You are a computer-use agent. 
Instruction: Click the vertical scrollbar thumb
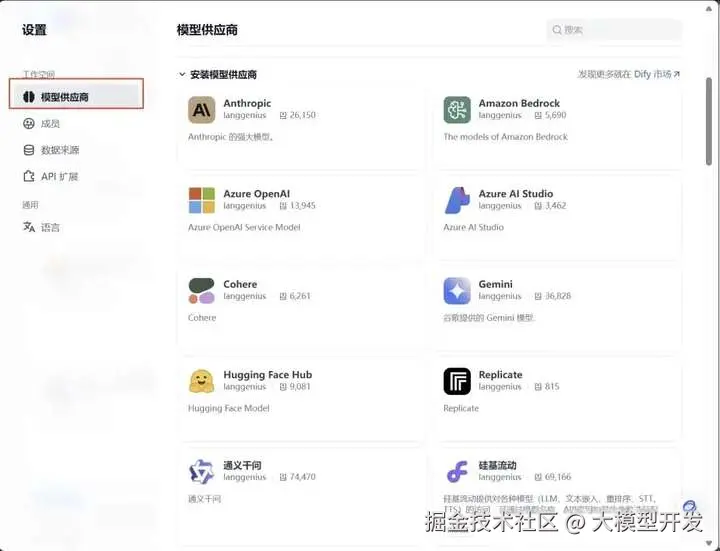coord(709,121)
